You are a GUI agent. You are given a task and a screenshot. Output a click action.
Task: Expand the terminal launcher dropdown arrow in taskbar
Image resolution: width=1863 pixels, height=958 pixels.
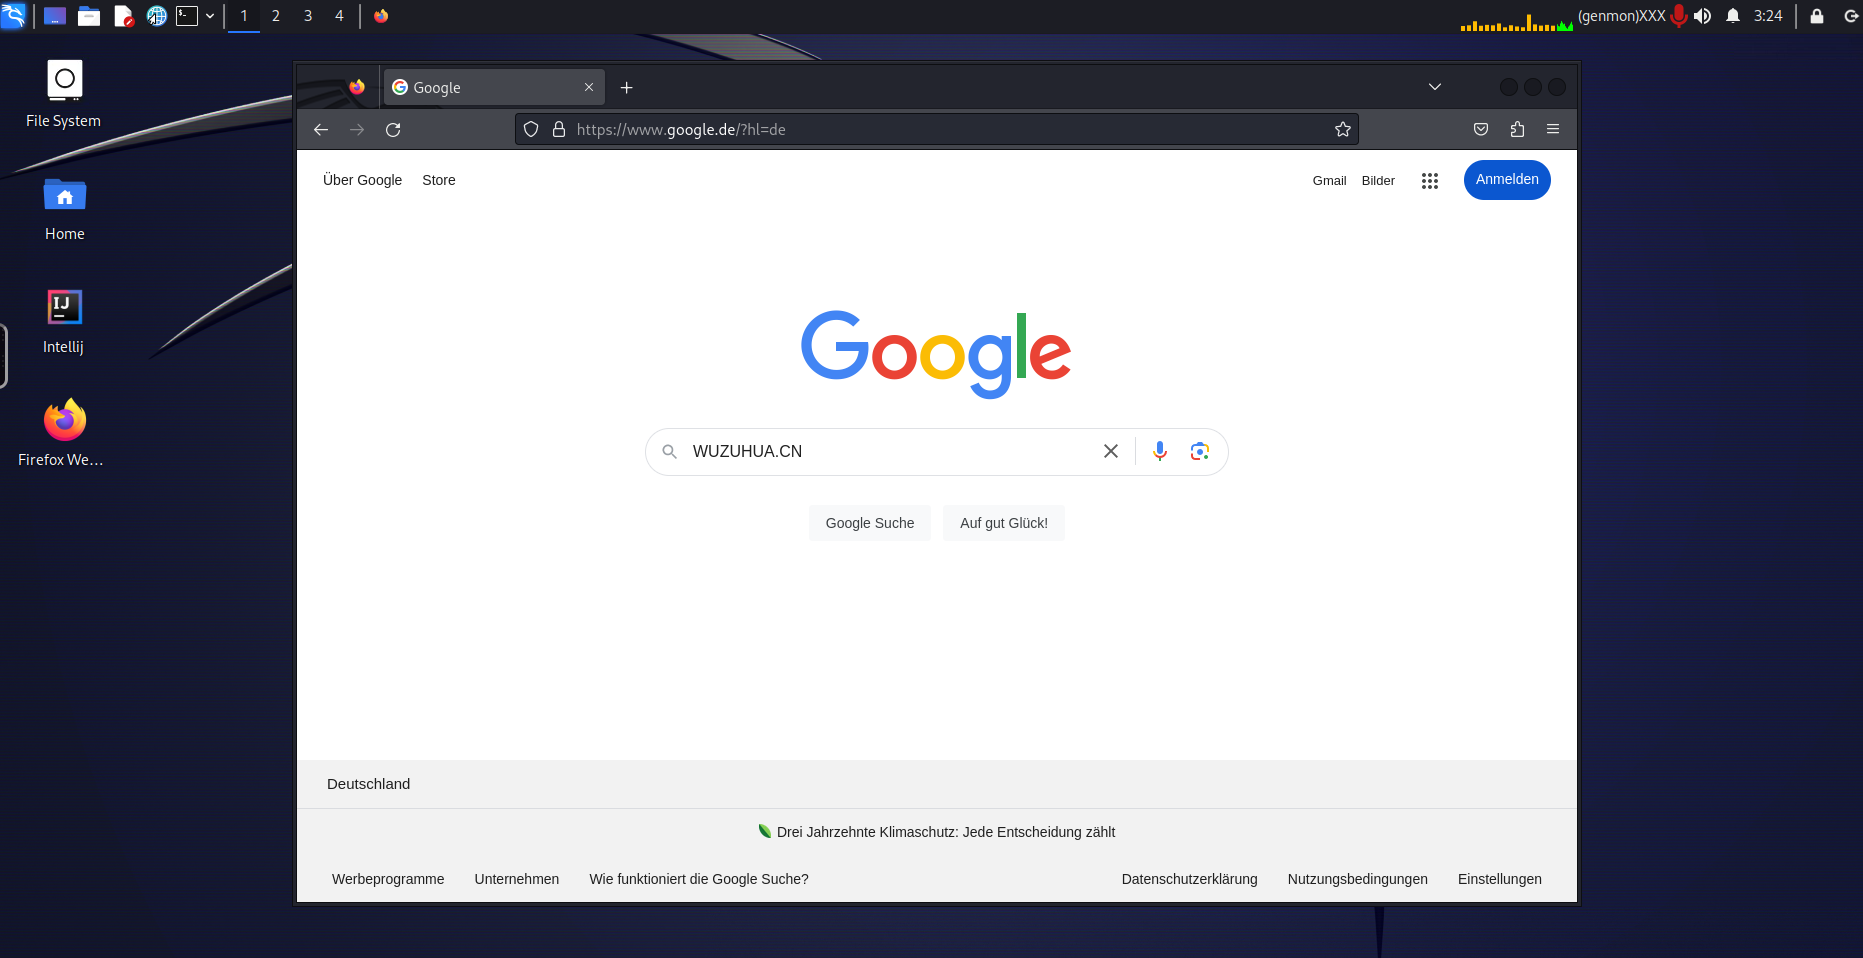[x=209, y=16]
